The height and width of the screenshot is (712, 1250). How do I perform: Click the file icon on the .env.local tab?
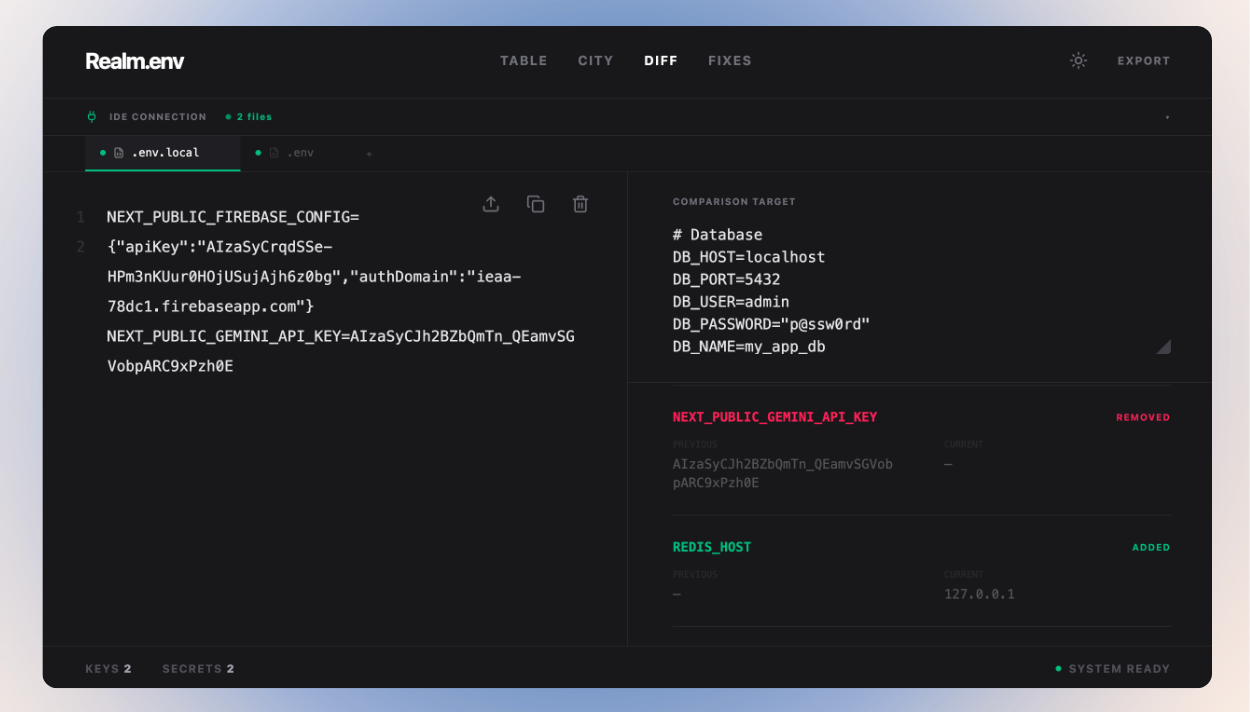pyautogui.click(x=117, y=153)
